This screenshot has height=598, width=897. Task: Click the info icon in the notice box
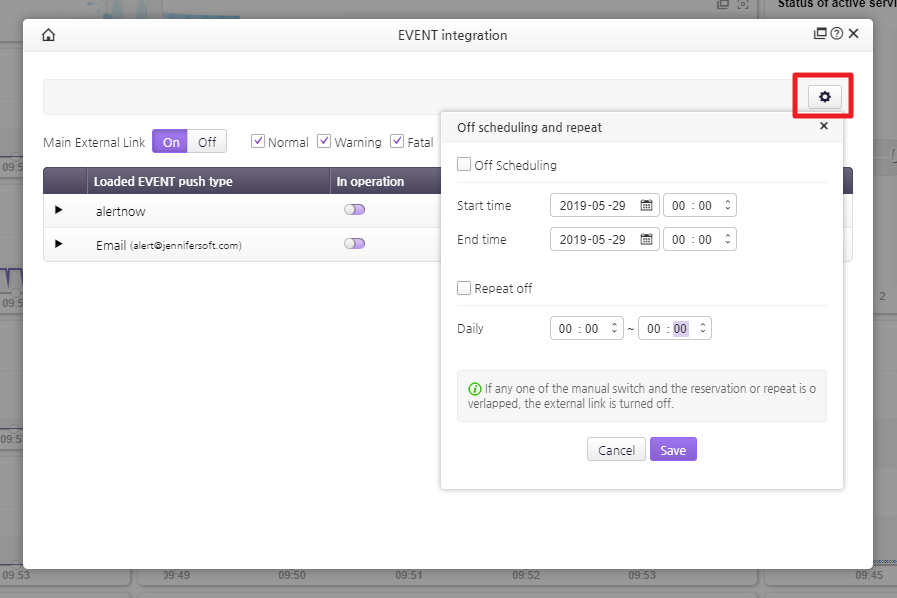tap(475, 388)
